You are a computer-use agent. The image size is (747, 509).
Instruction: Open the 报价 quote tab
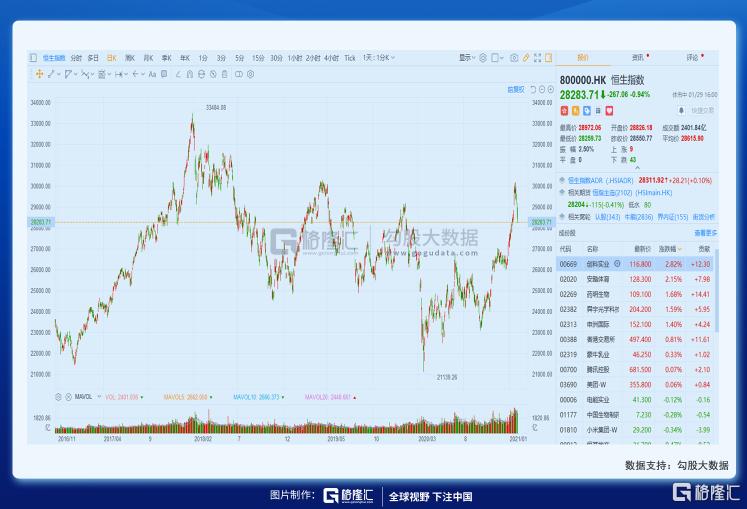pos(583,58)
